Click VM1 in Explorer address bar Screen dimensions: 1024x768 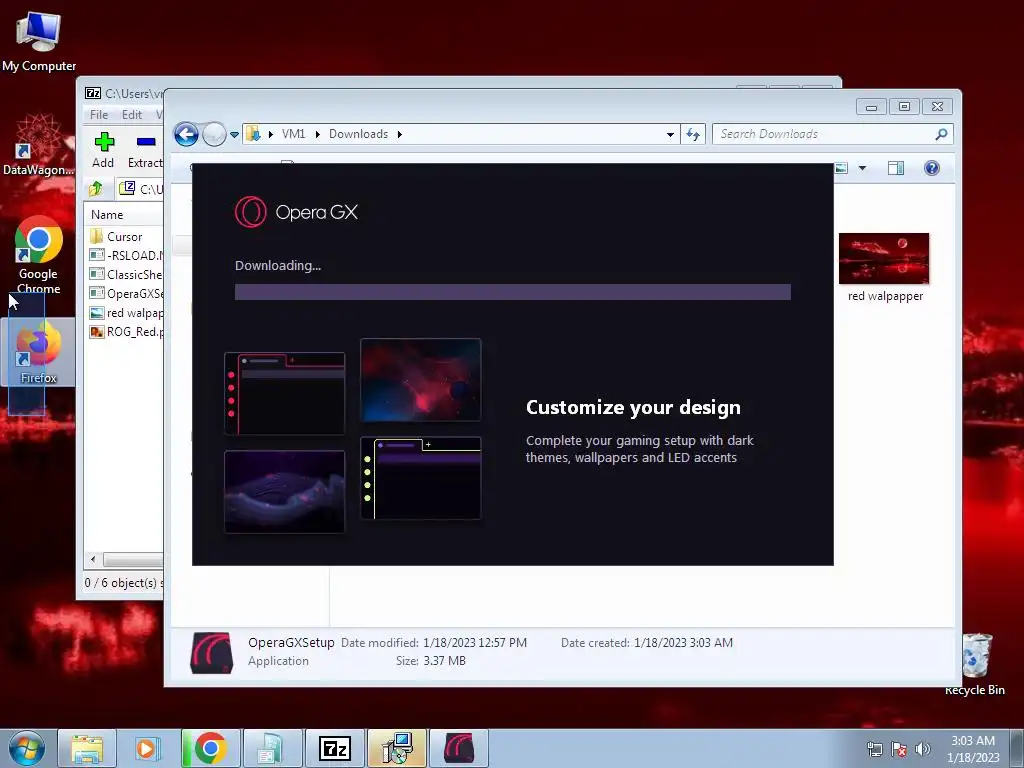point(293,134)
